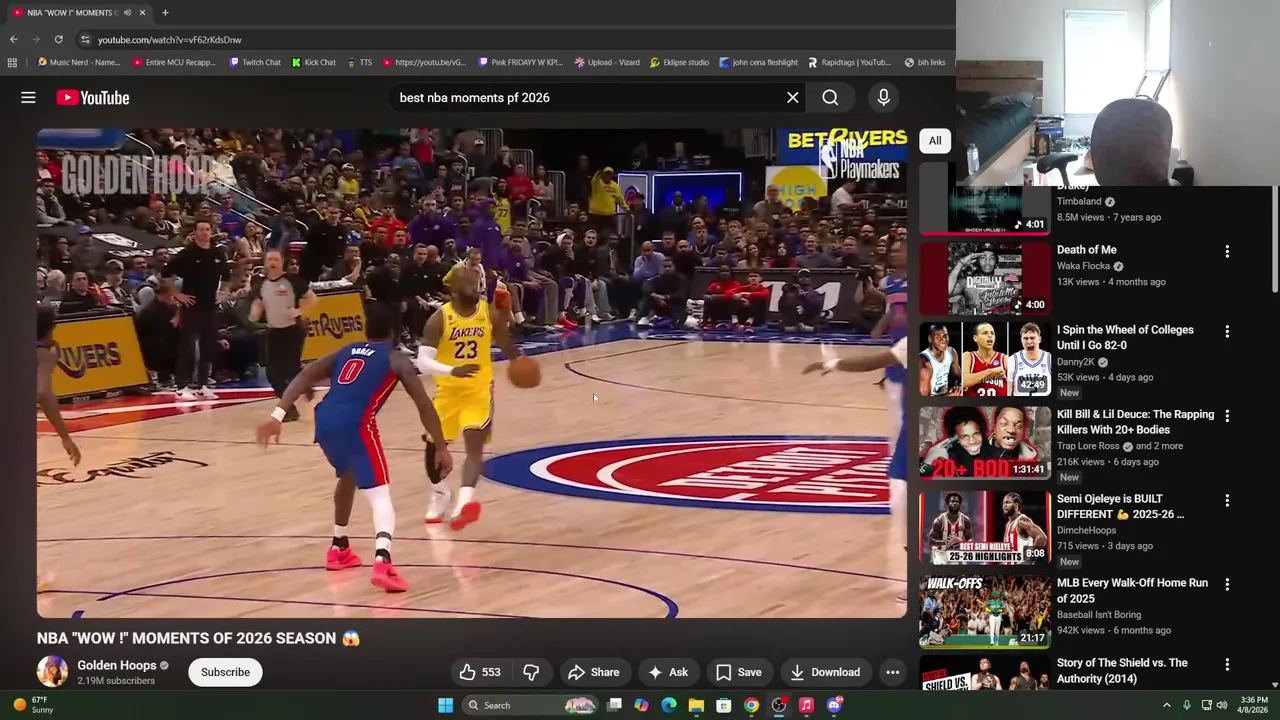Open Golden Hoops channel avatar

click(x=52, y=672)
